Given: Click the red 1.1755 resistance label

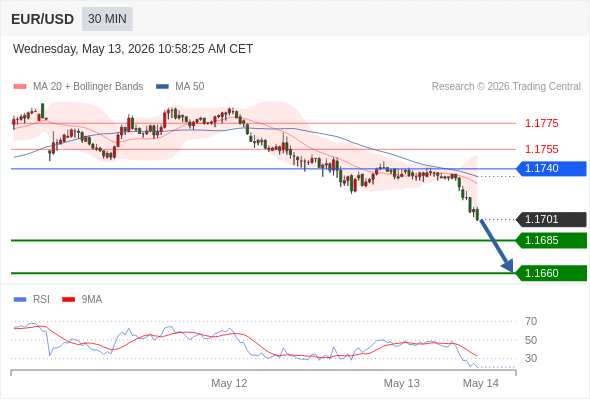Looking at the screenshot, I should (541, 149).
